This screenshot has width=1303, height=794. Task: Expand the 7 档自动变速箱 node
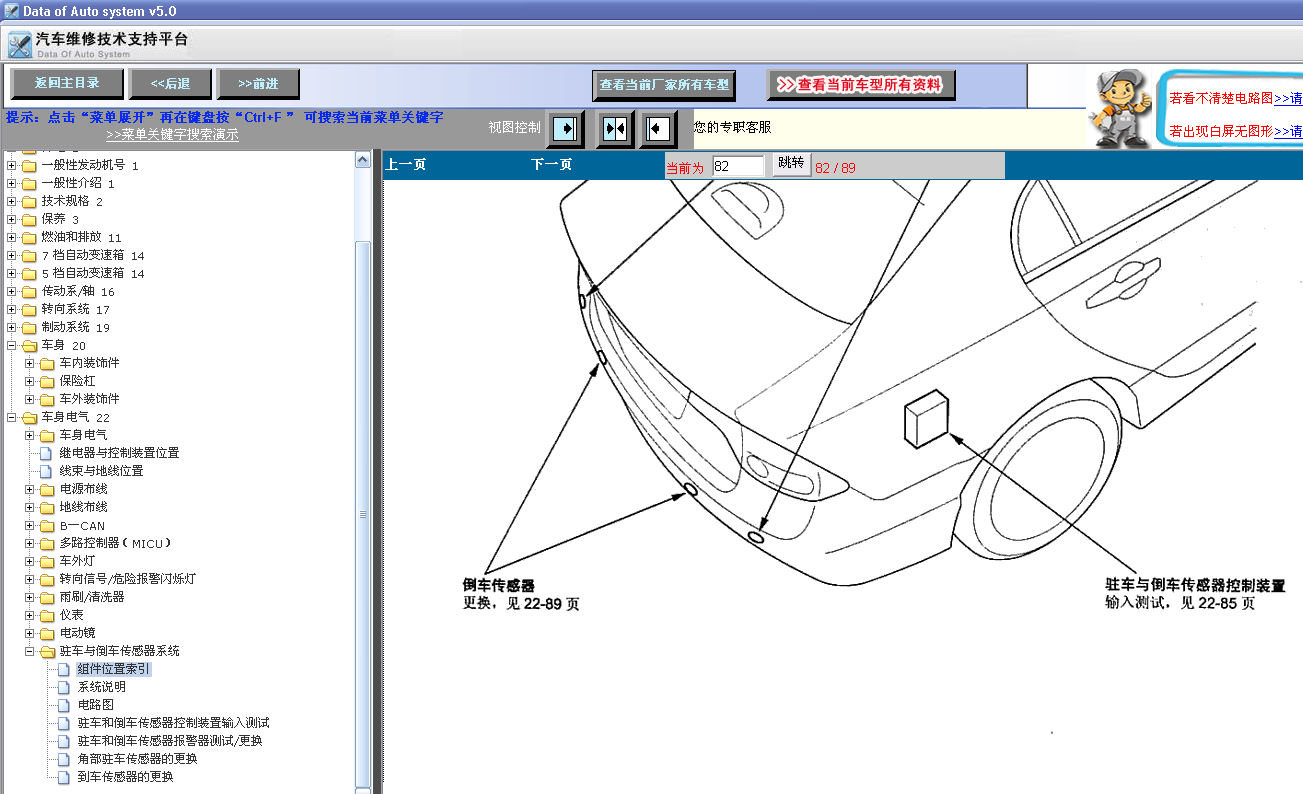(12, 255)
